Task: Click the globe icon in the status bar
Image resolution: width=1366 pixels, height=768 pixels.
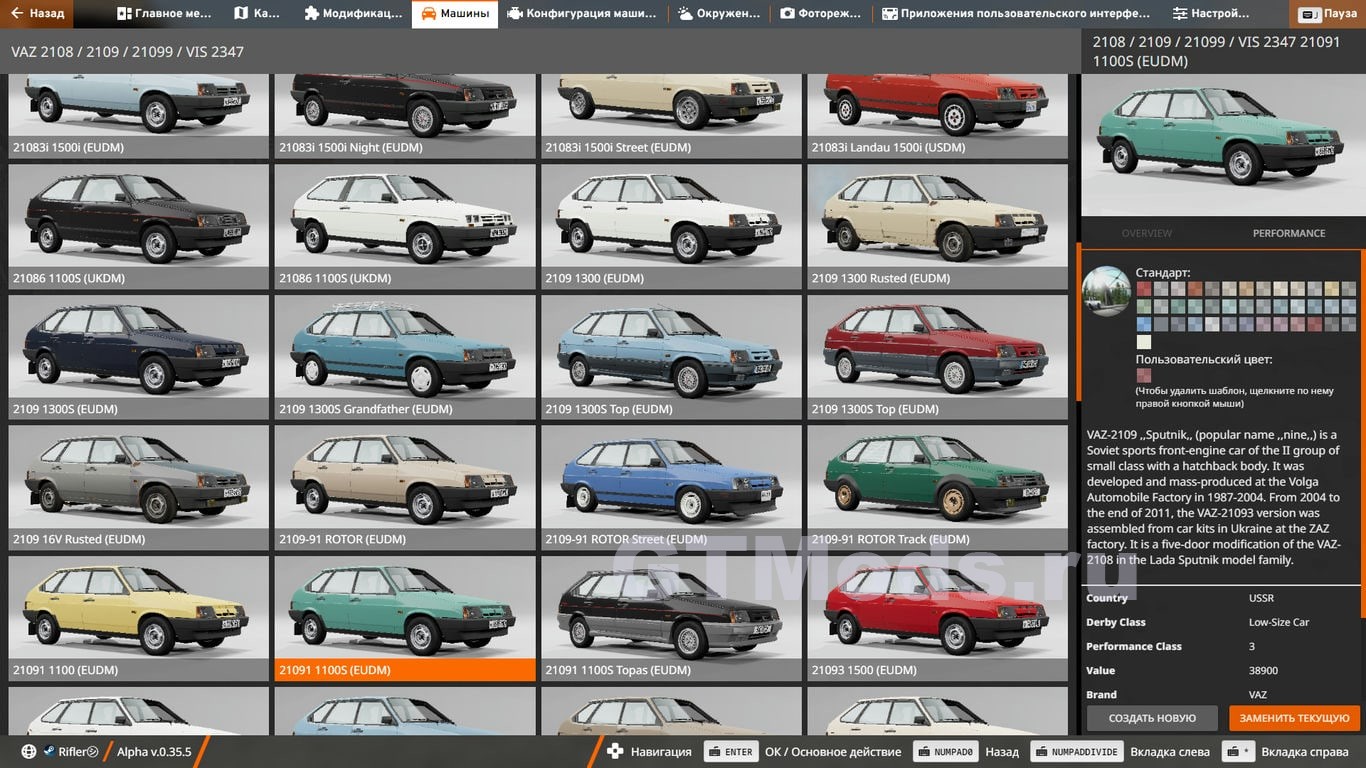Action: click(29, 752)
